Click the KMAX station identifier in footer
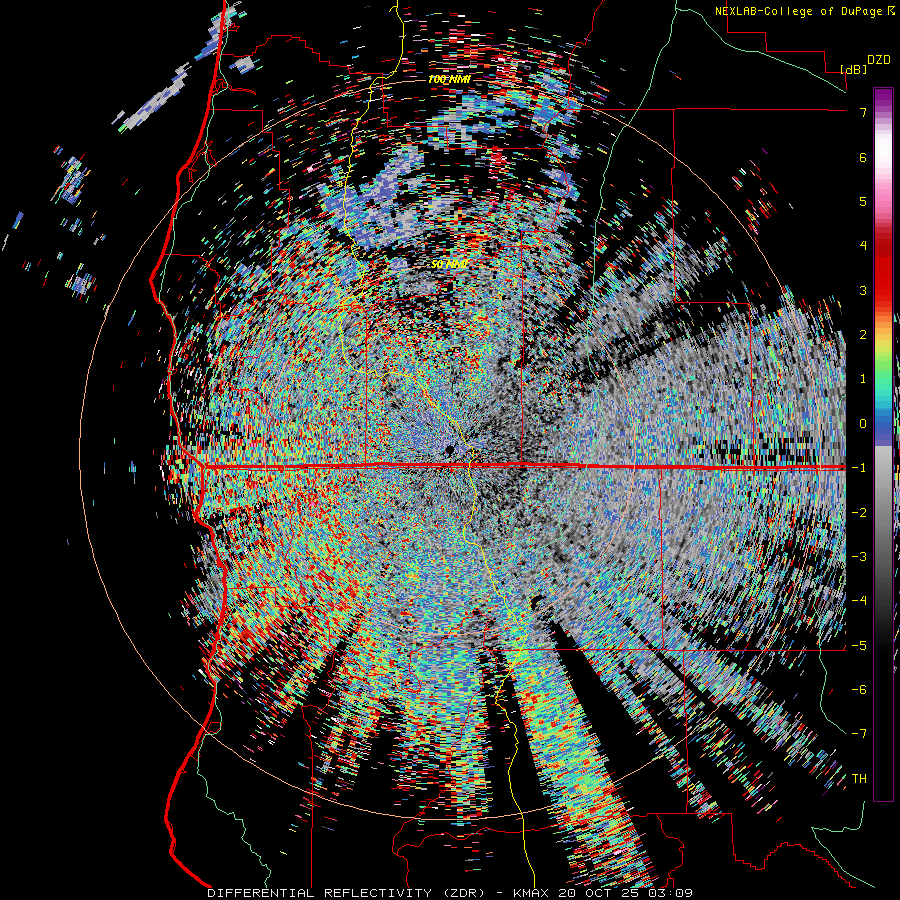 coord(530,893)
